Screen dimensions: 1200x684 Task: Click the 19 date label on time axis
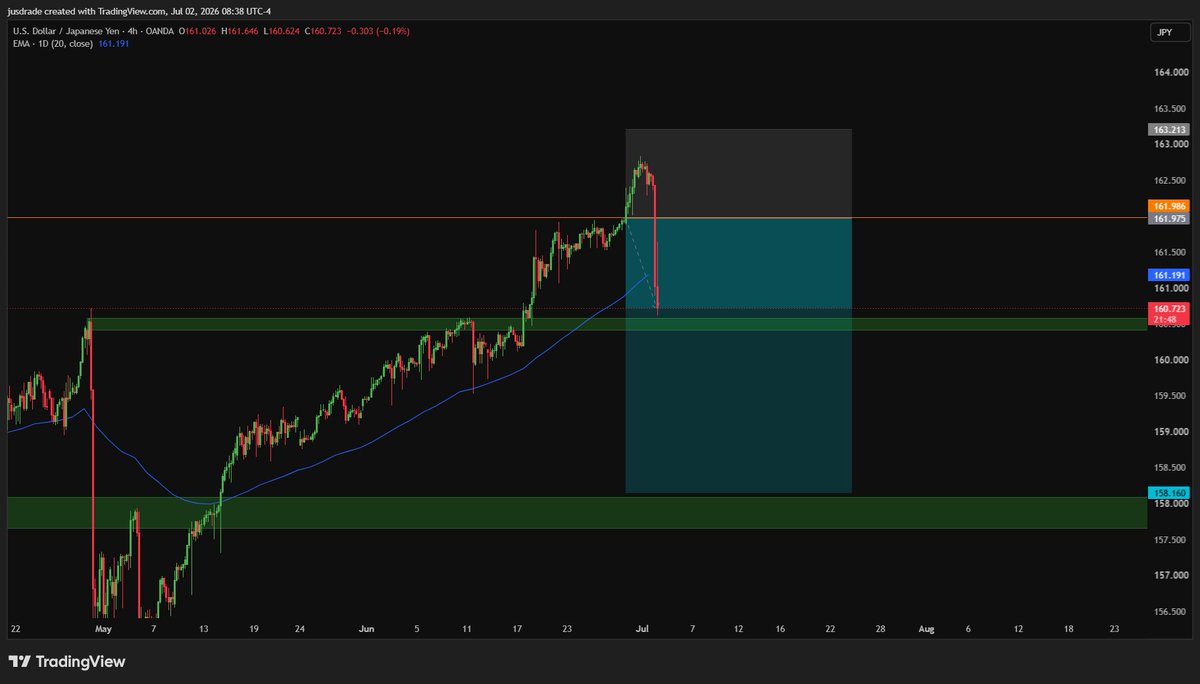coord(254,629)
